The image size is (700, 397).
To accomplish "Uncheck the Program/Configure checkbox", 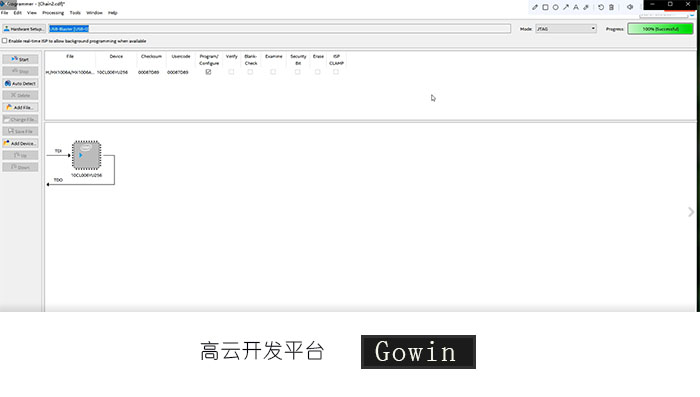I will click(x=208, y=72).
